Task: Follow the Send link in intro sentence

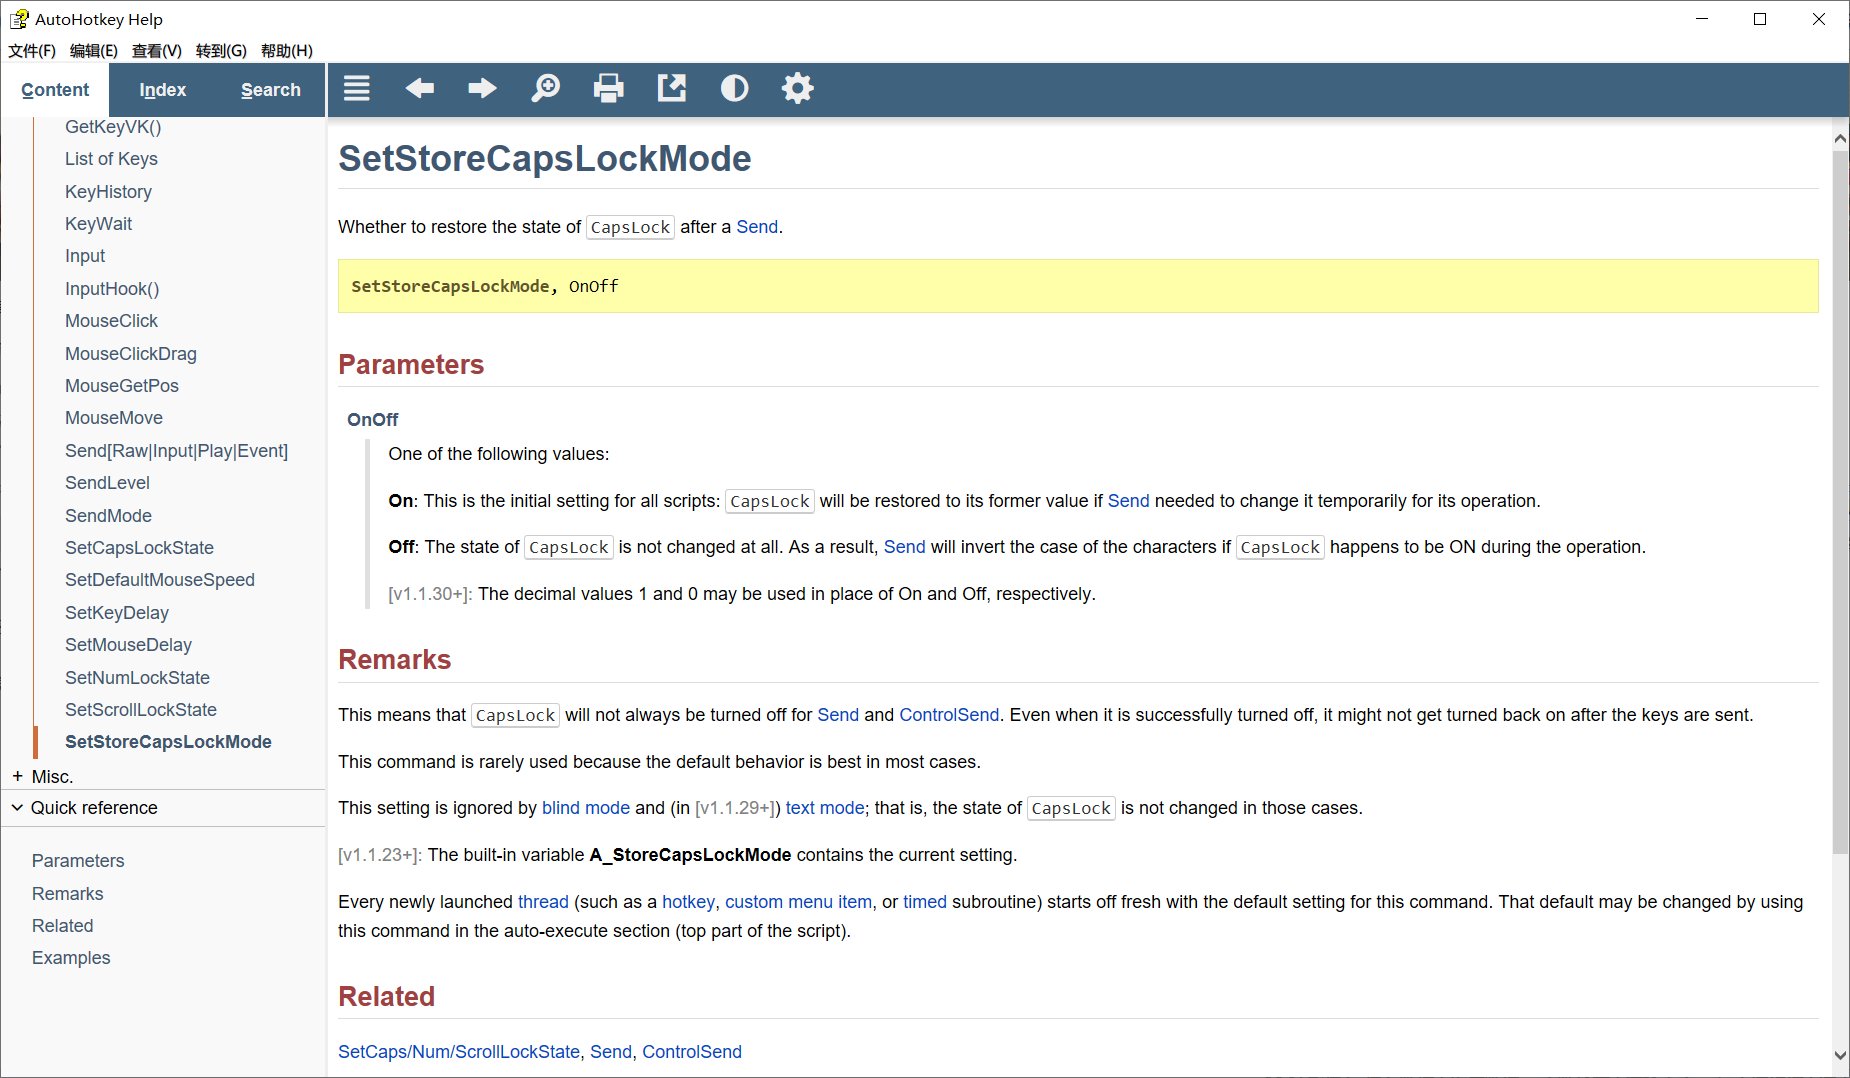Action: (x=757, y=227)
